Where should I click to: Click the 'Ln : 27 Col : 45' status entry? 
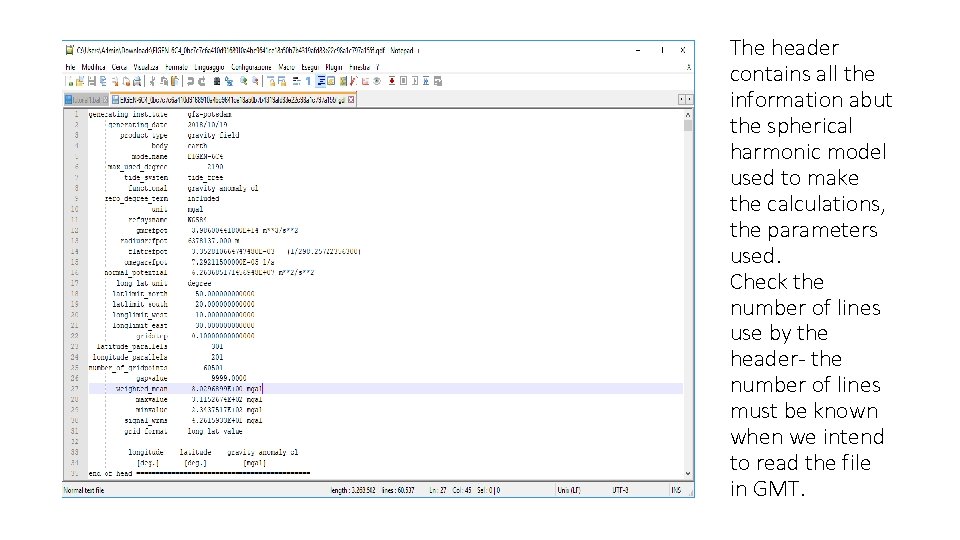tap(452, 490)
